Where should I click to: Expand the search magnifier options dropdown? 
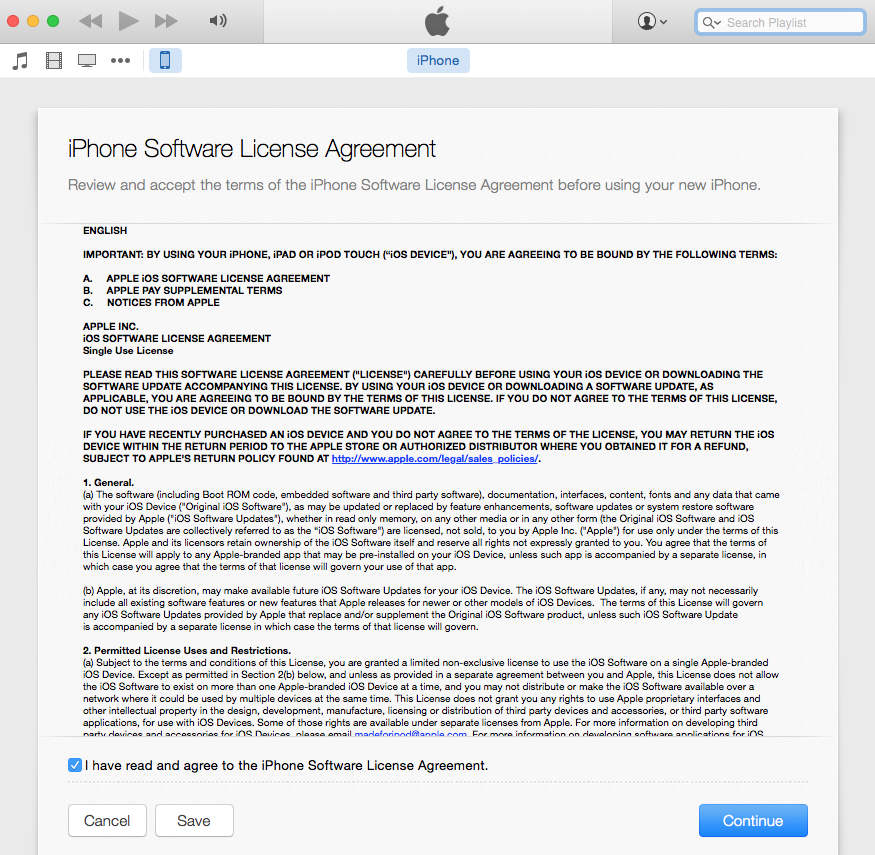click(711, 23)
